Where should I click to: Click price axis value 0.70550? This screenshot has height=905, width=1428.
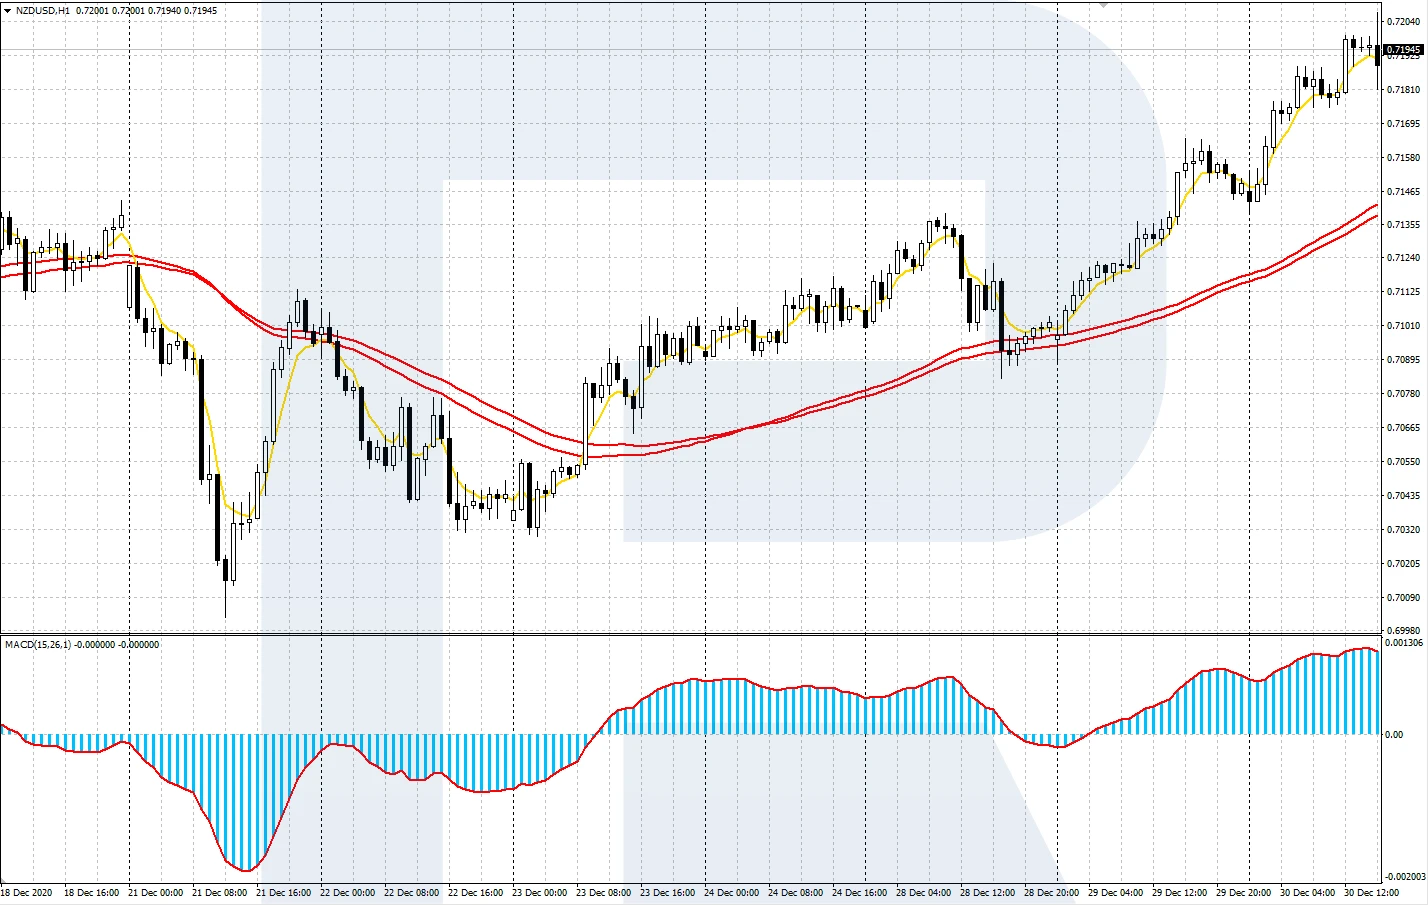point(1404,462)
